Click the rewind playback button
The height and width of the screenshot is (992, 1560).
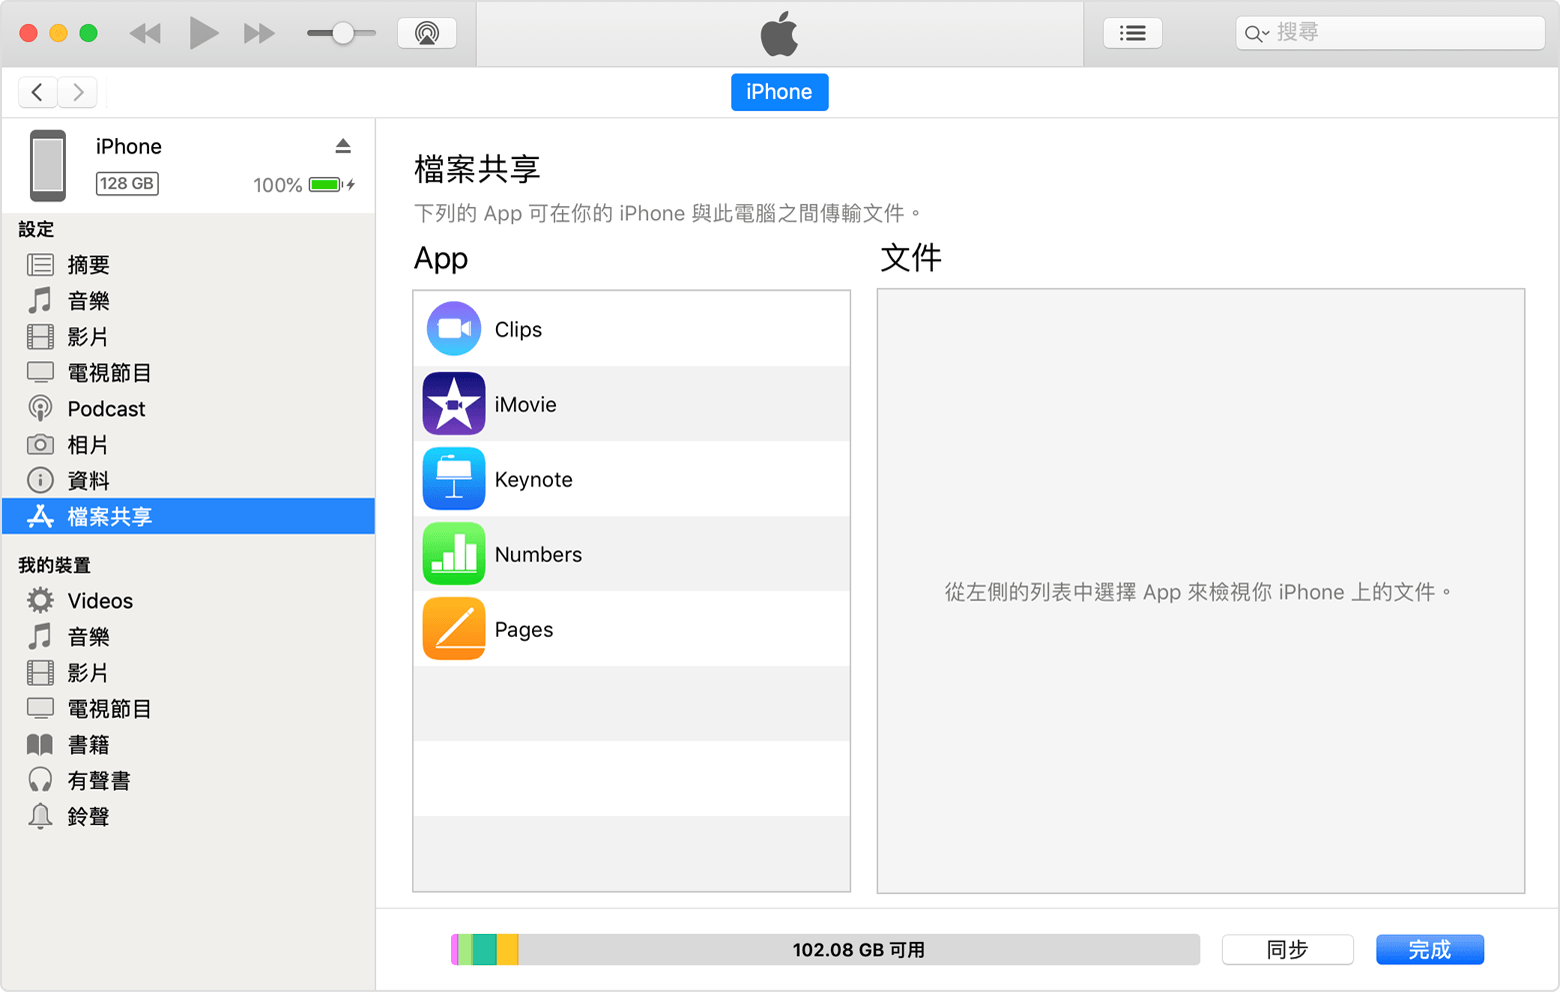145,33
